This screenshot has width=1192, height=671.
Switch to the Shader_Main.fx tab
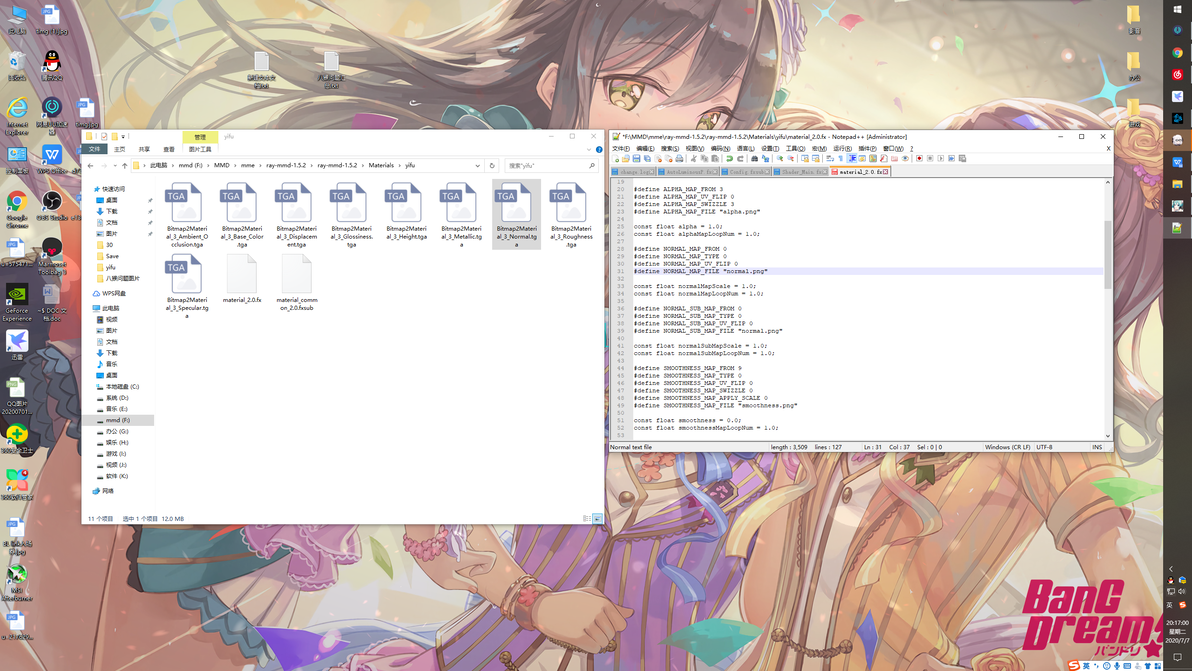pyautogui.click(x=800, y=172)
